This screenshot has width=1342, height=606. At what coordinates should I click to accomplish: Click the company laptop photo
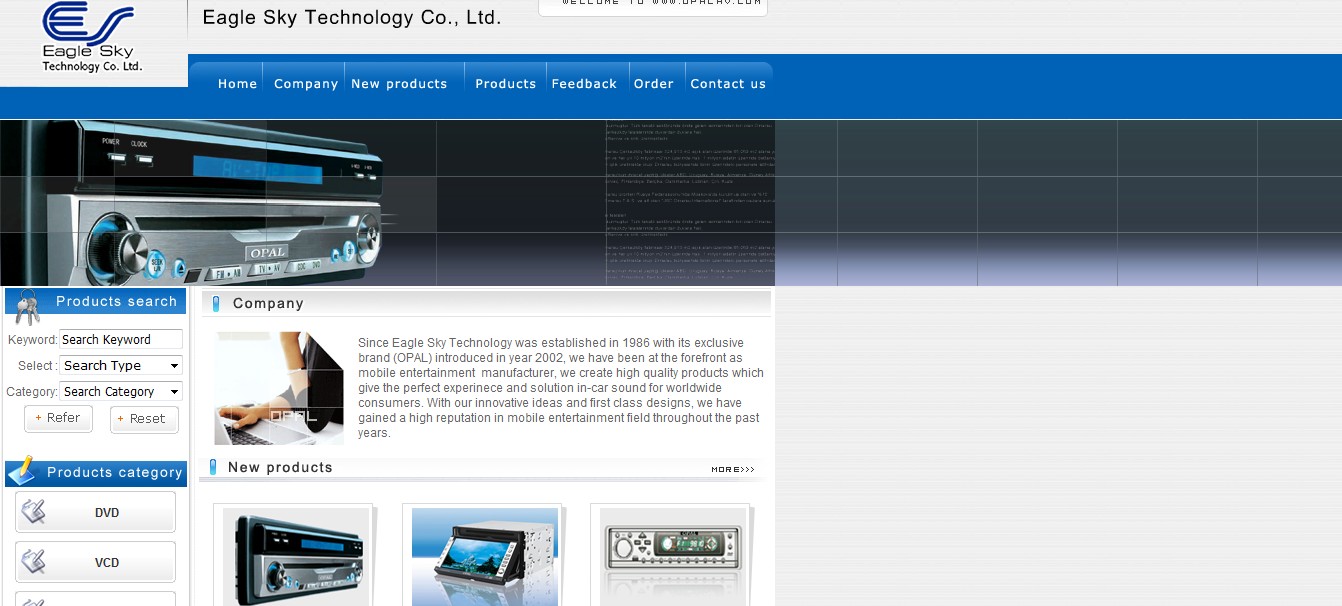click(x=279, y=388)
